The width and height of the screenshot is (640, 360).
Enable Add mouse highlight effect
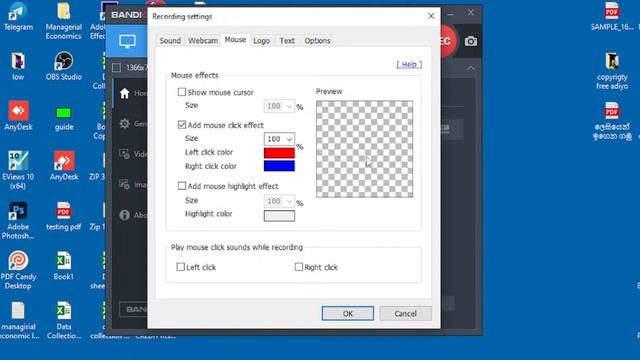182,186
